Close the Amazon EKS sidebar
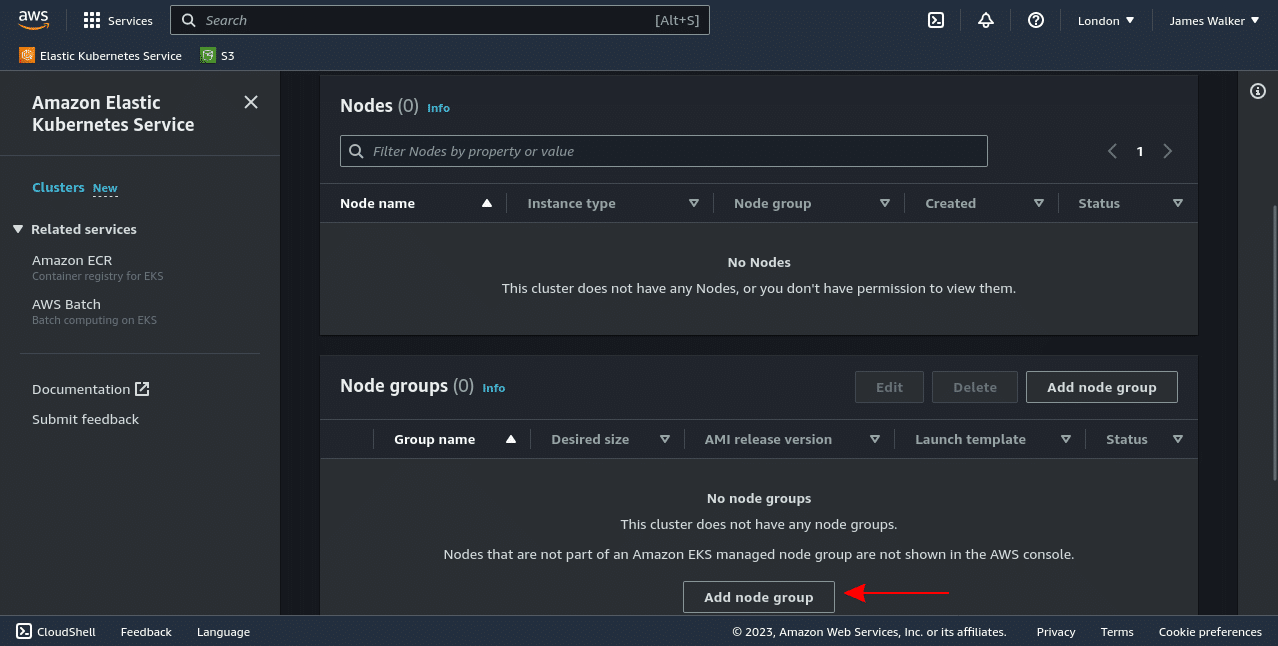1278x646 pixels. 251,102
